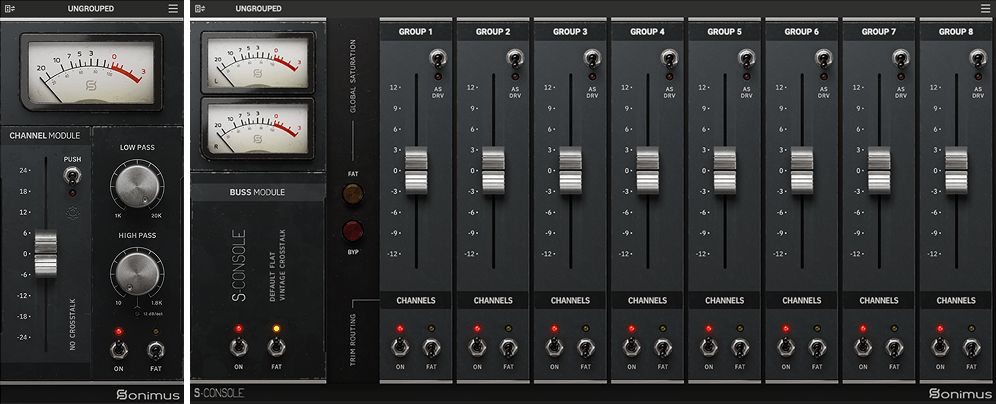
Task: Toggle the buss module FAT switch
Action: click(x=276, y=347)
